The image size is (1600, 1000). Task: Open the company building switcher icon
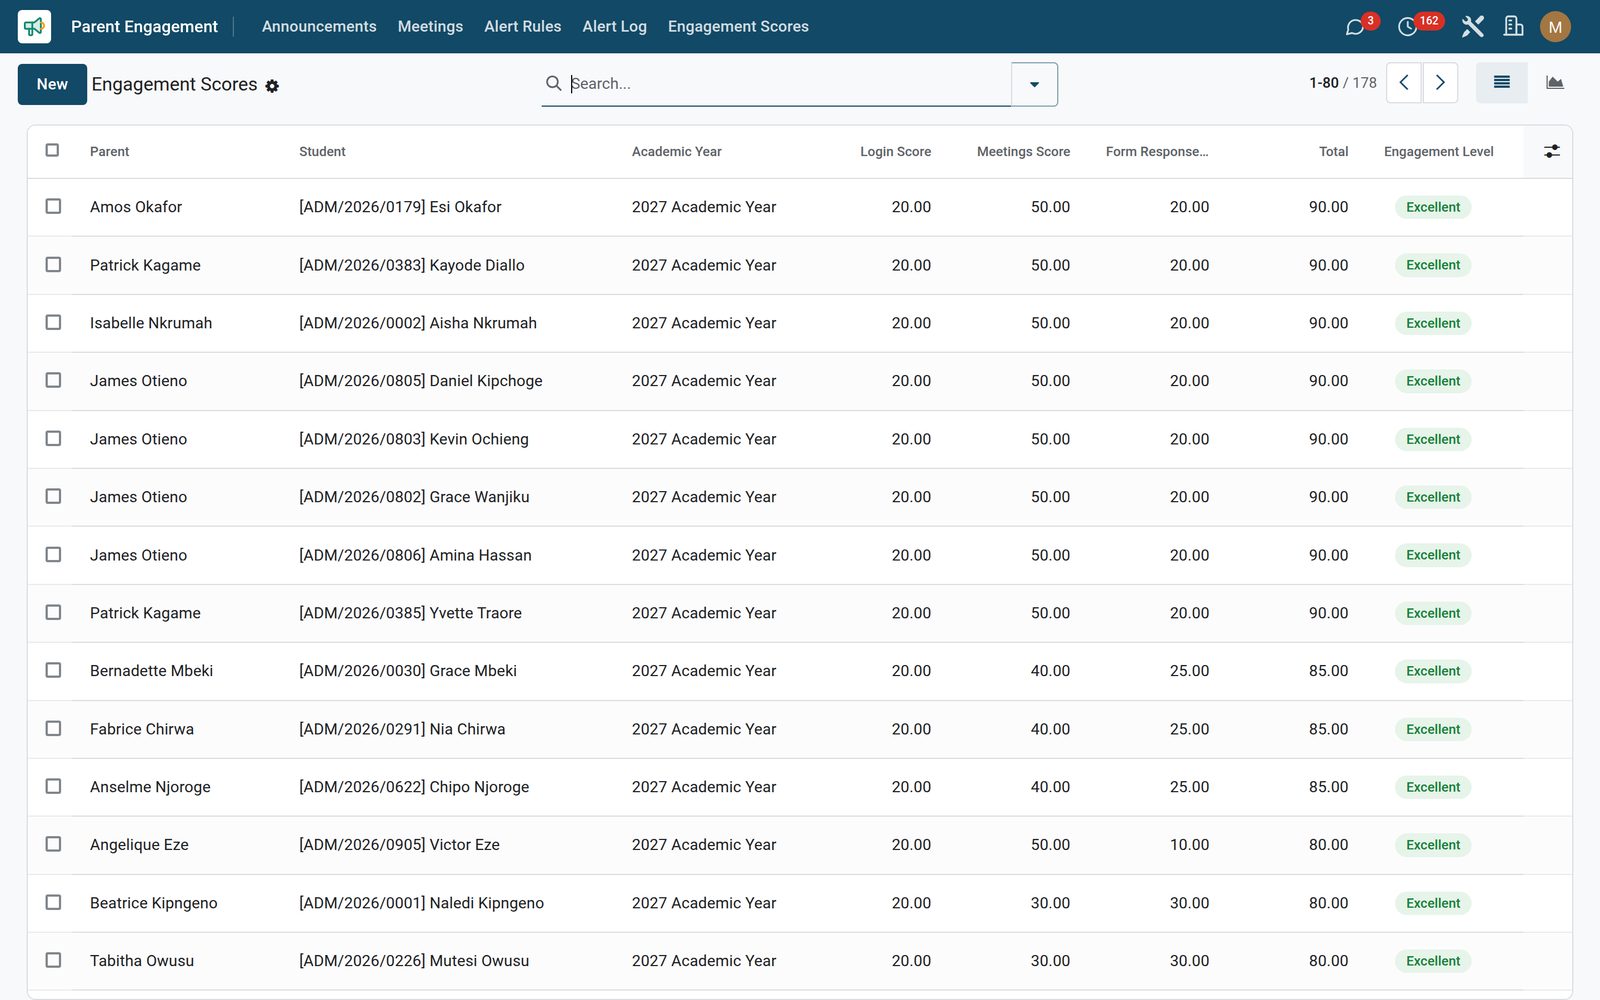point(1514,27)
